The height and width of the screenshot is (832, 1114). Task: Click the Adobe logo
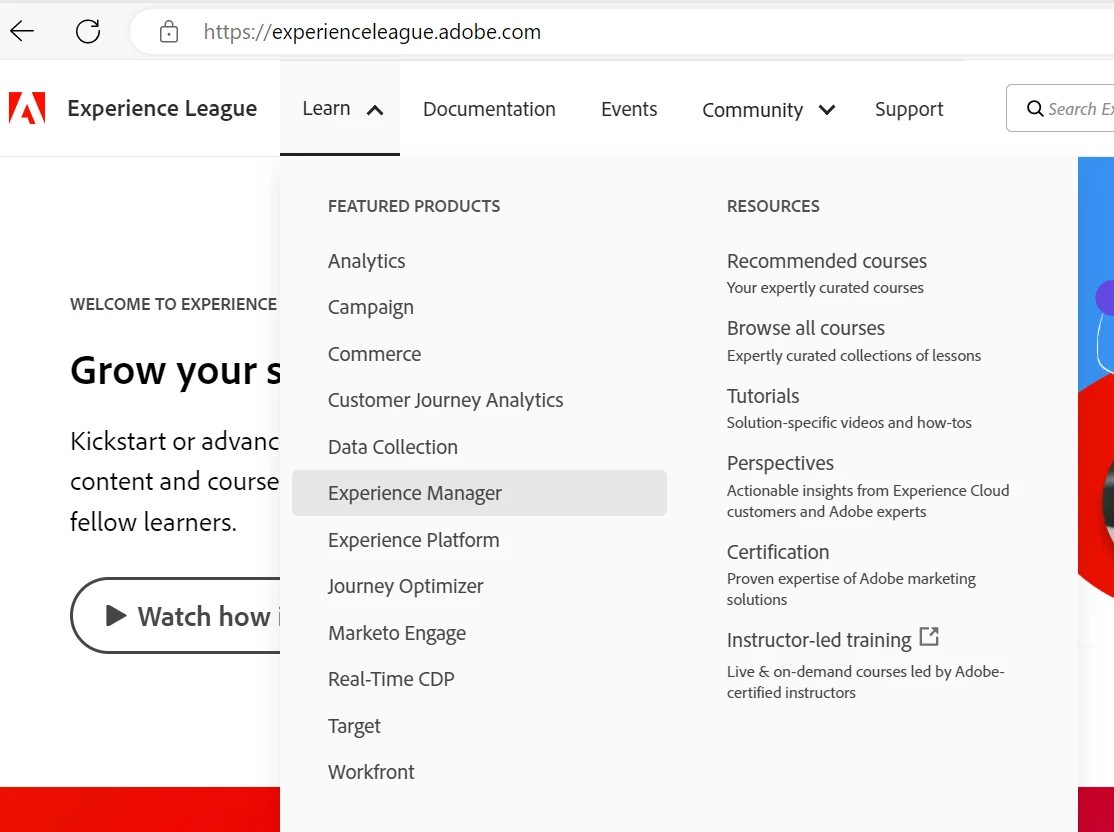pyautogui.click(x=27, y=108)
